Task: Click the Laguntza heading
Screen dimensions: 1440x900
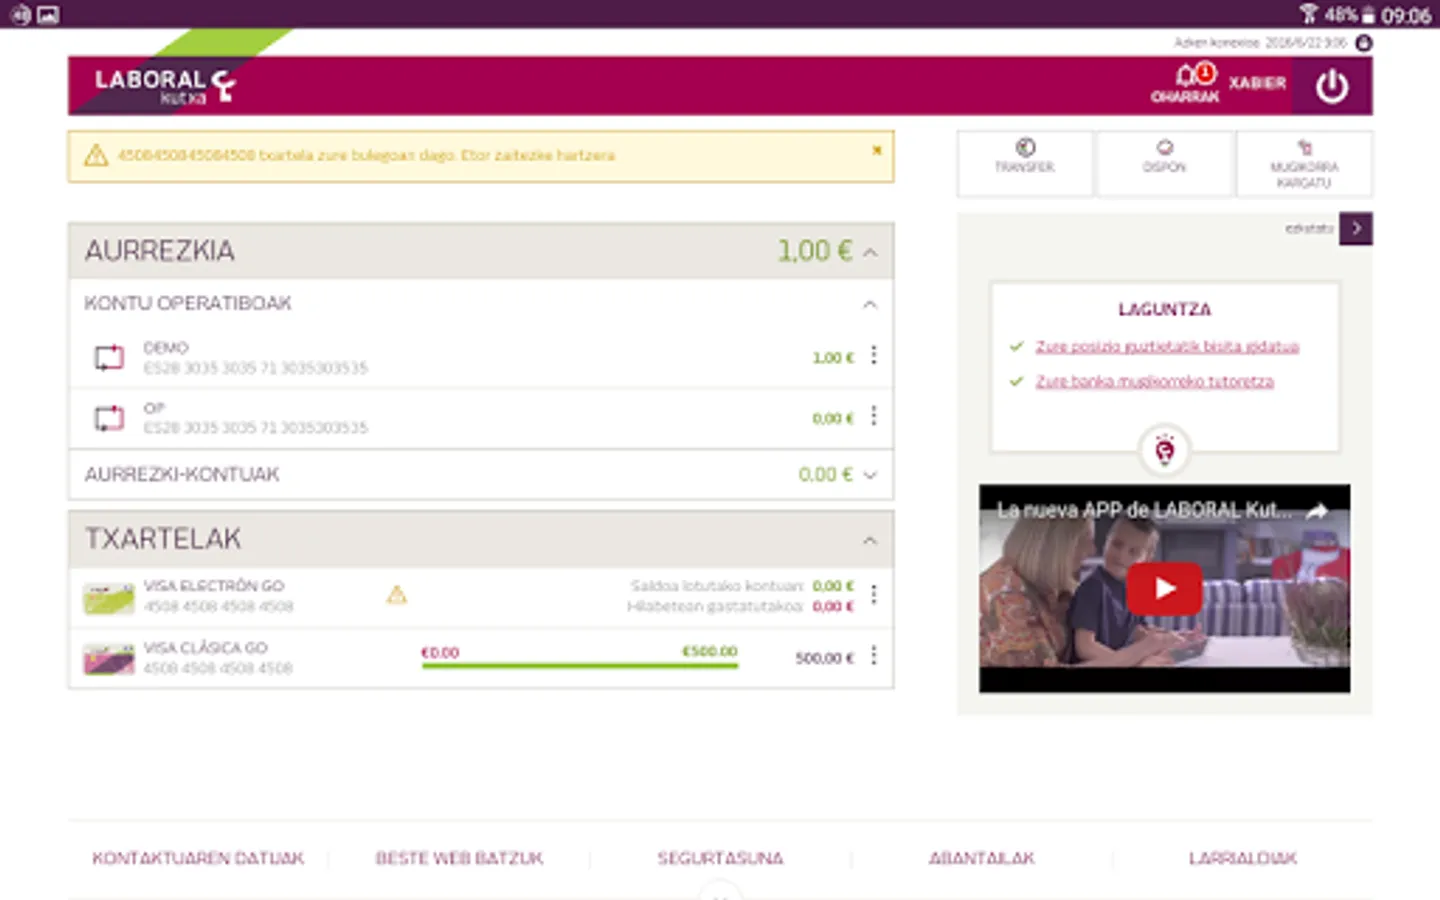Action: (x=1164, y=309)
